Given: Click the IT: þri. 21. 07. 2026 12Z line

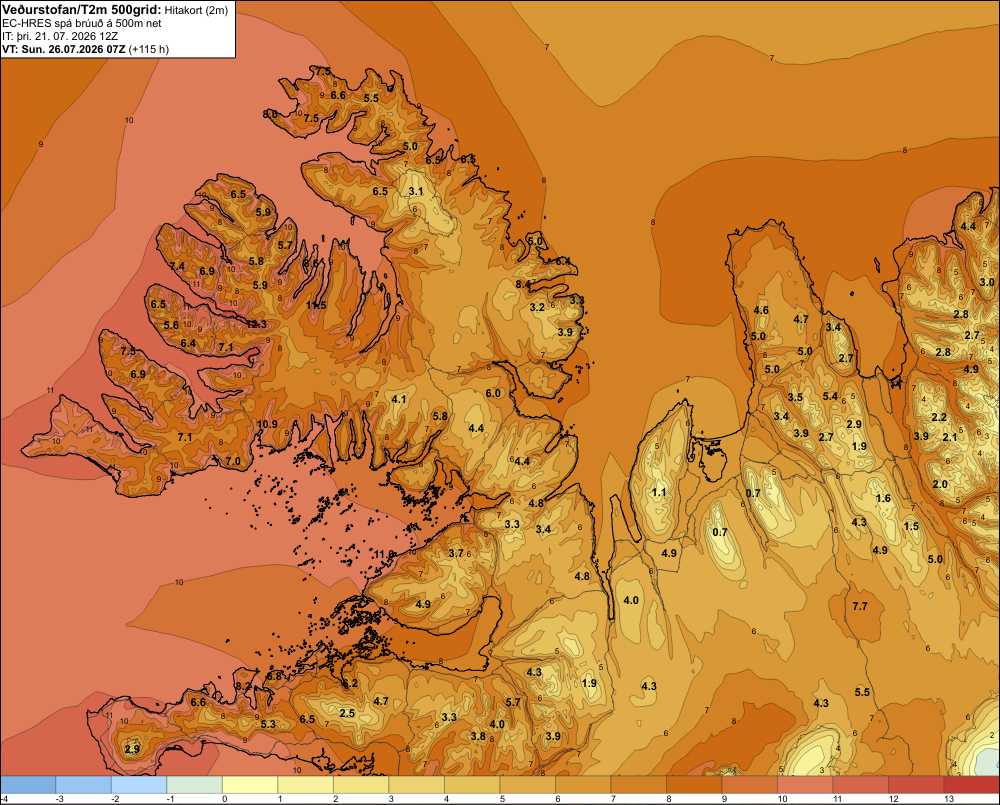Looking at the screenshot, I should pos(59,36).
